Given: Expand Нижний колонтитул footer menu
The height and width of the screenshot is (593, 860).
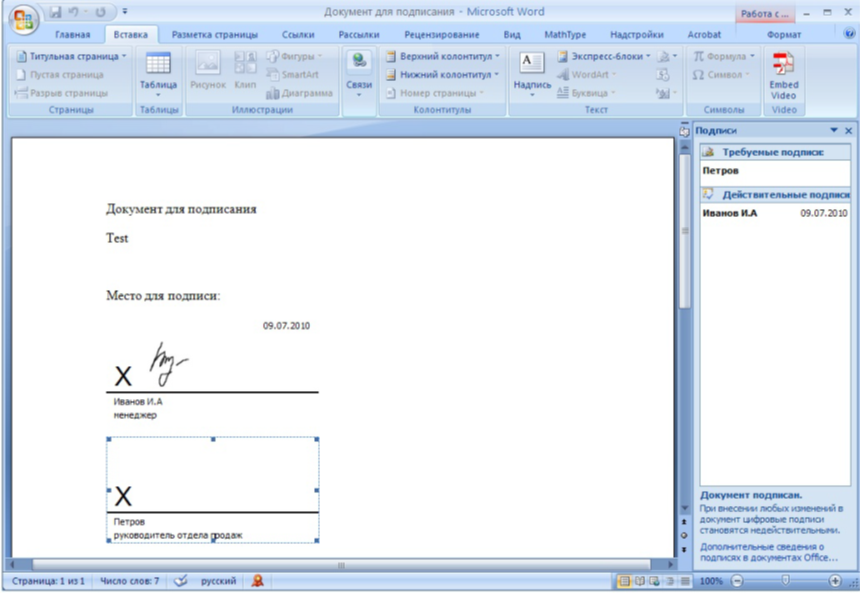Looking at the screenshot, I should pyautogui.click(x=443, y=75).
